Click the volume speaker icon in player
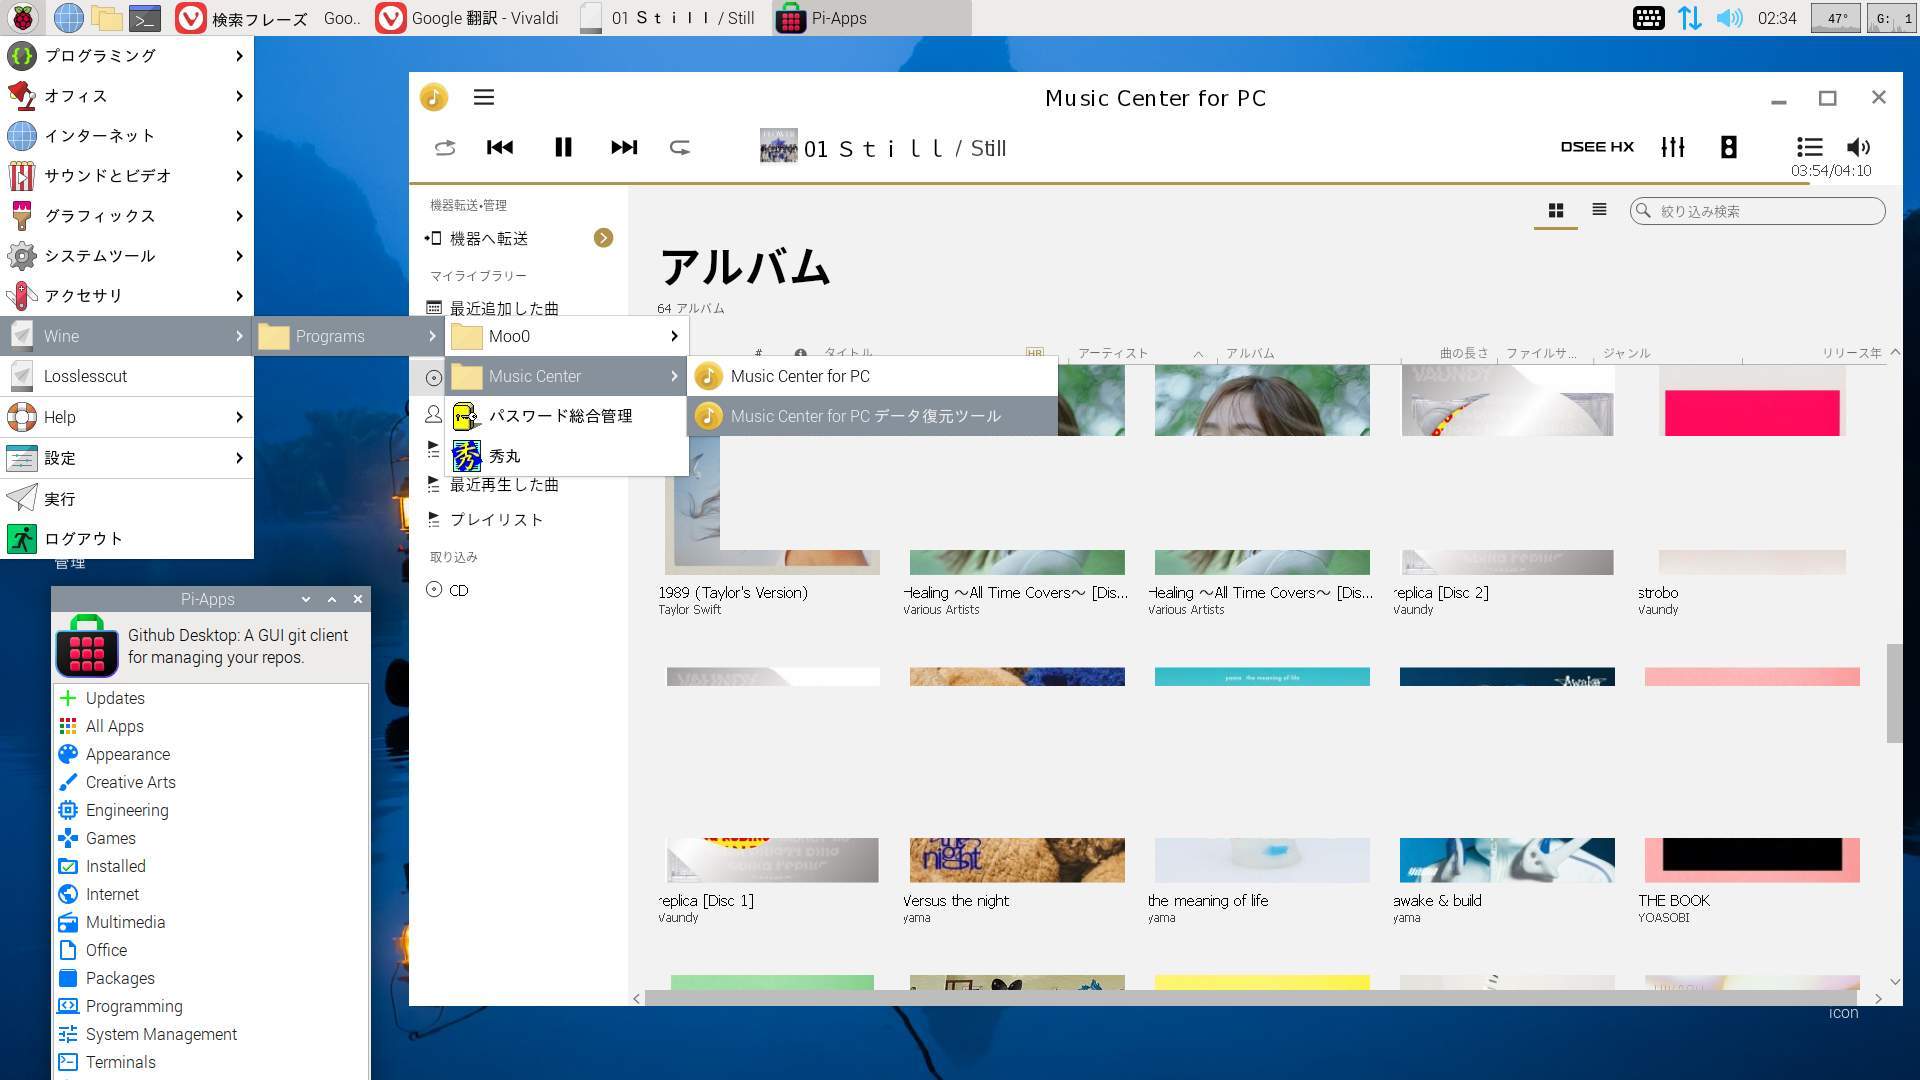 pyautogui.click(x=1858, y=147)
